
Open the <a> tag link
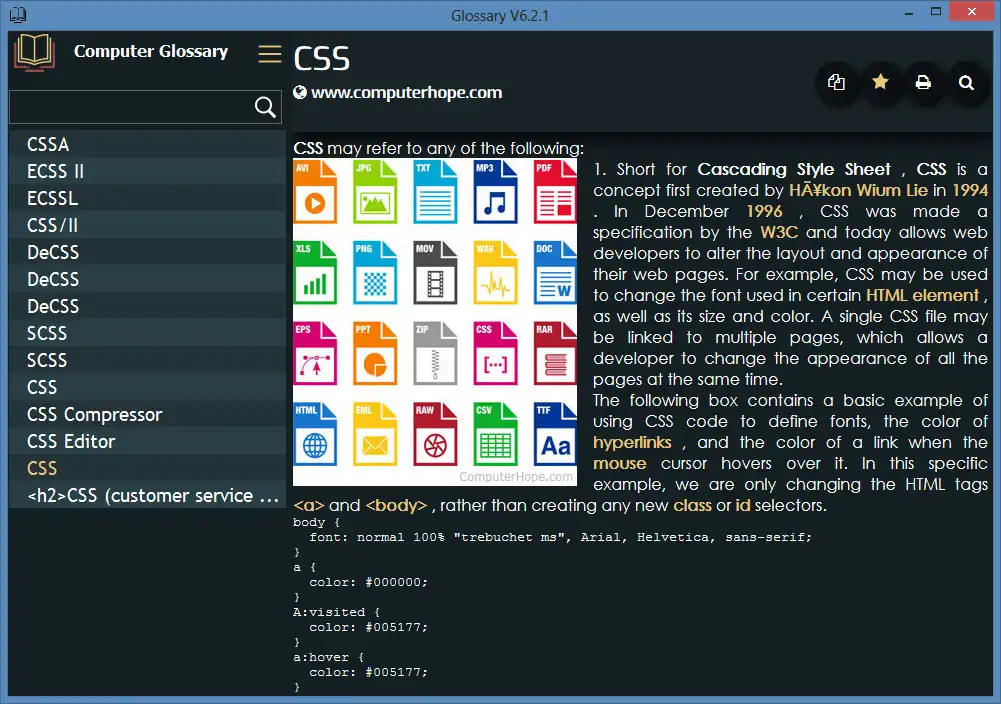click(x=308, y=506)
